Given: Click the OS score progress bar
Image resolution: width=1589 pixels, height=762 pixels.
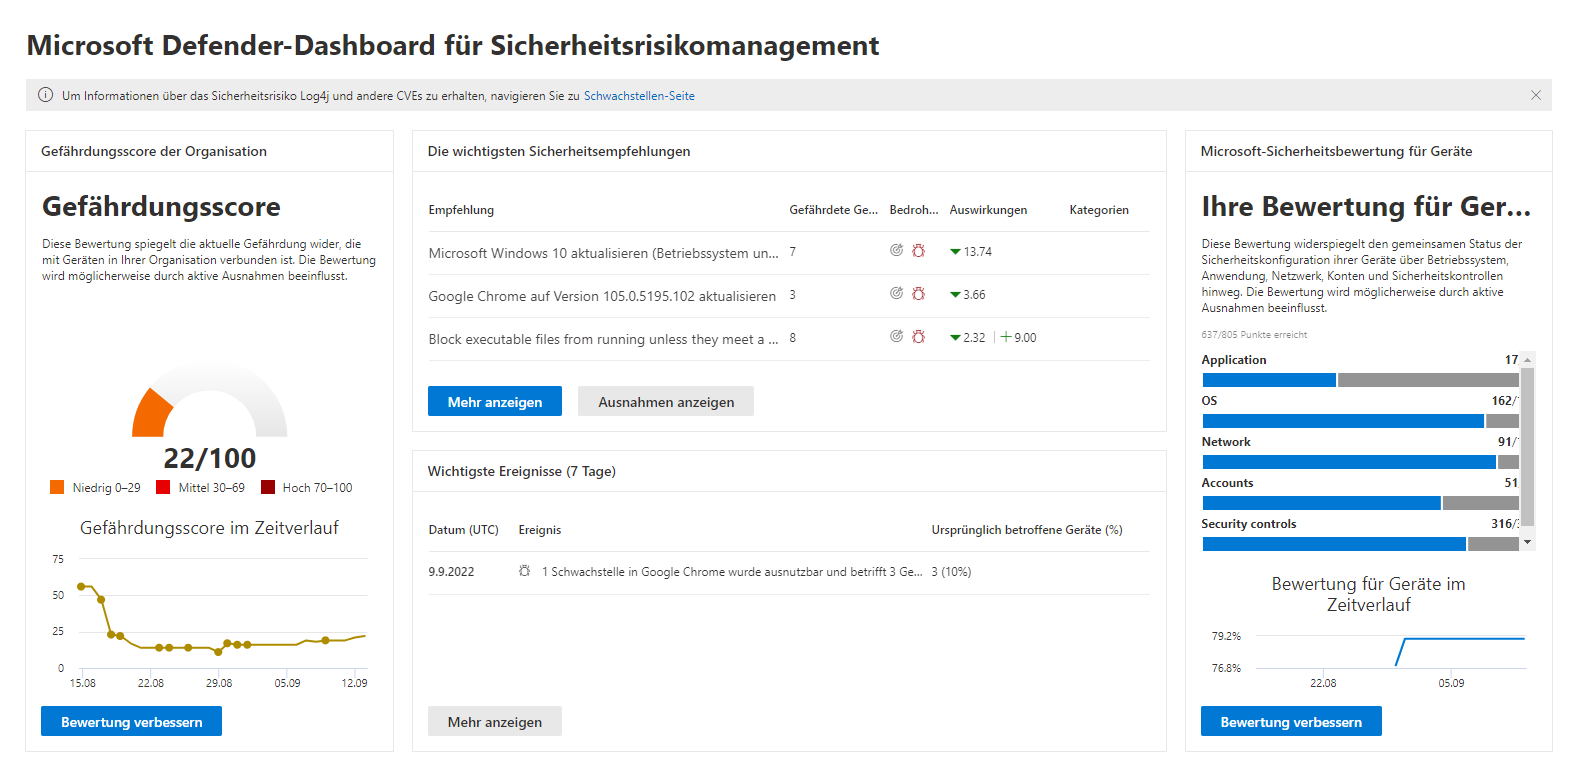Looking at the screenshot, I should coord(1360,421).
